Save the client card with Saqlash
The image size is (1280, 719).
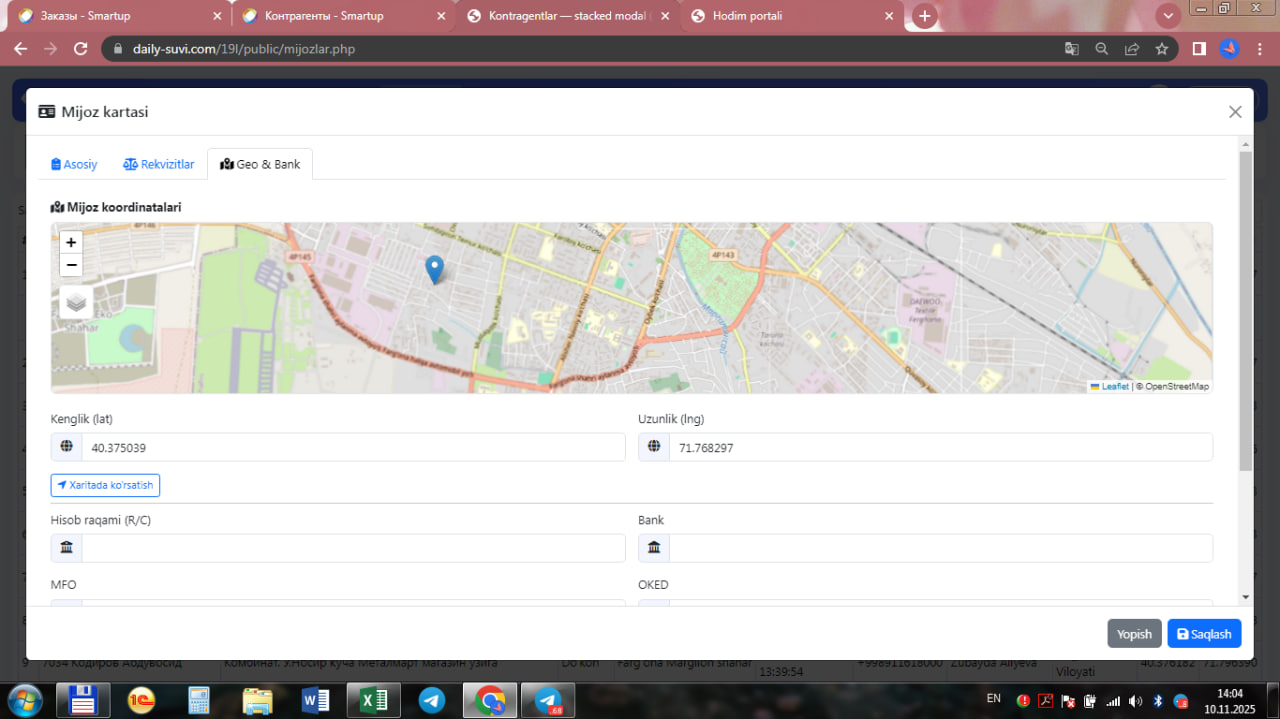click(1204, 634)
